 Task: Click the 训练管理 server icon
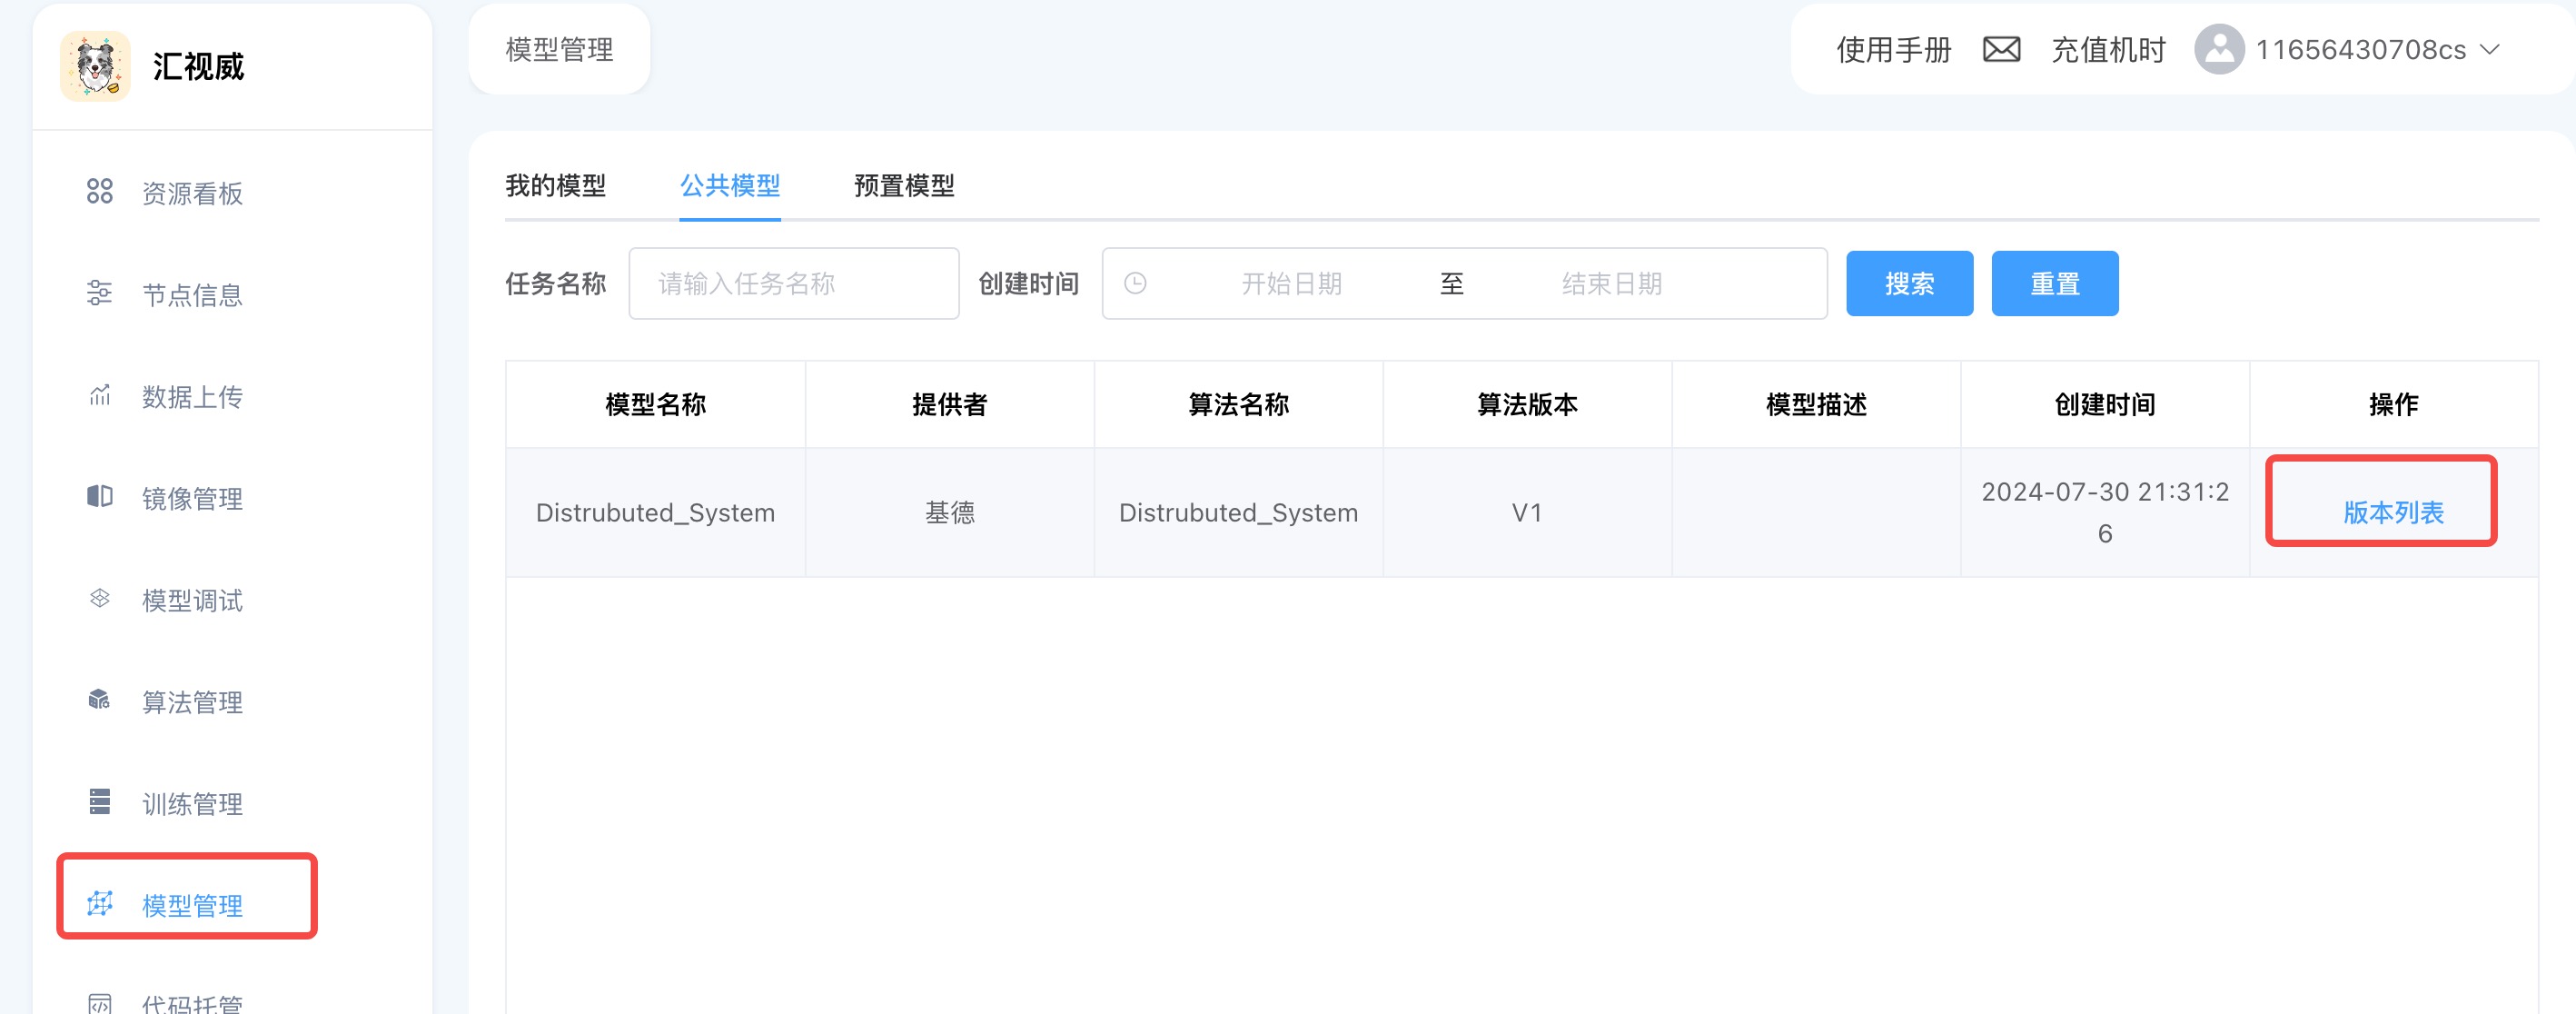[99, 802]
